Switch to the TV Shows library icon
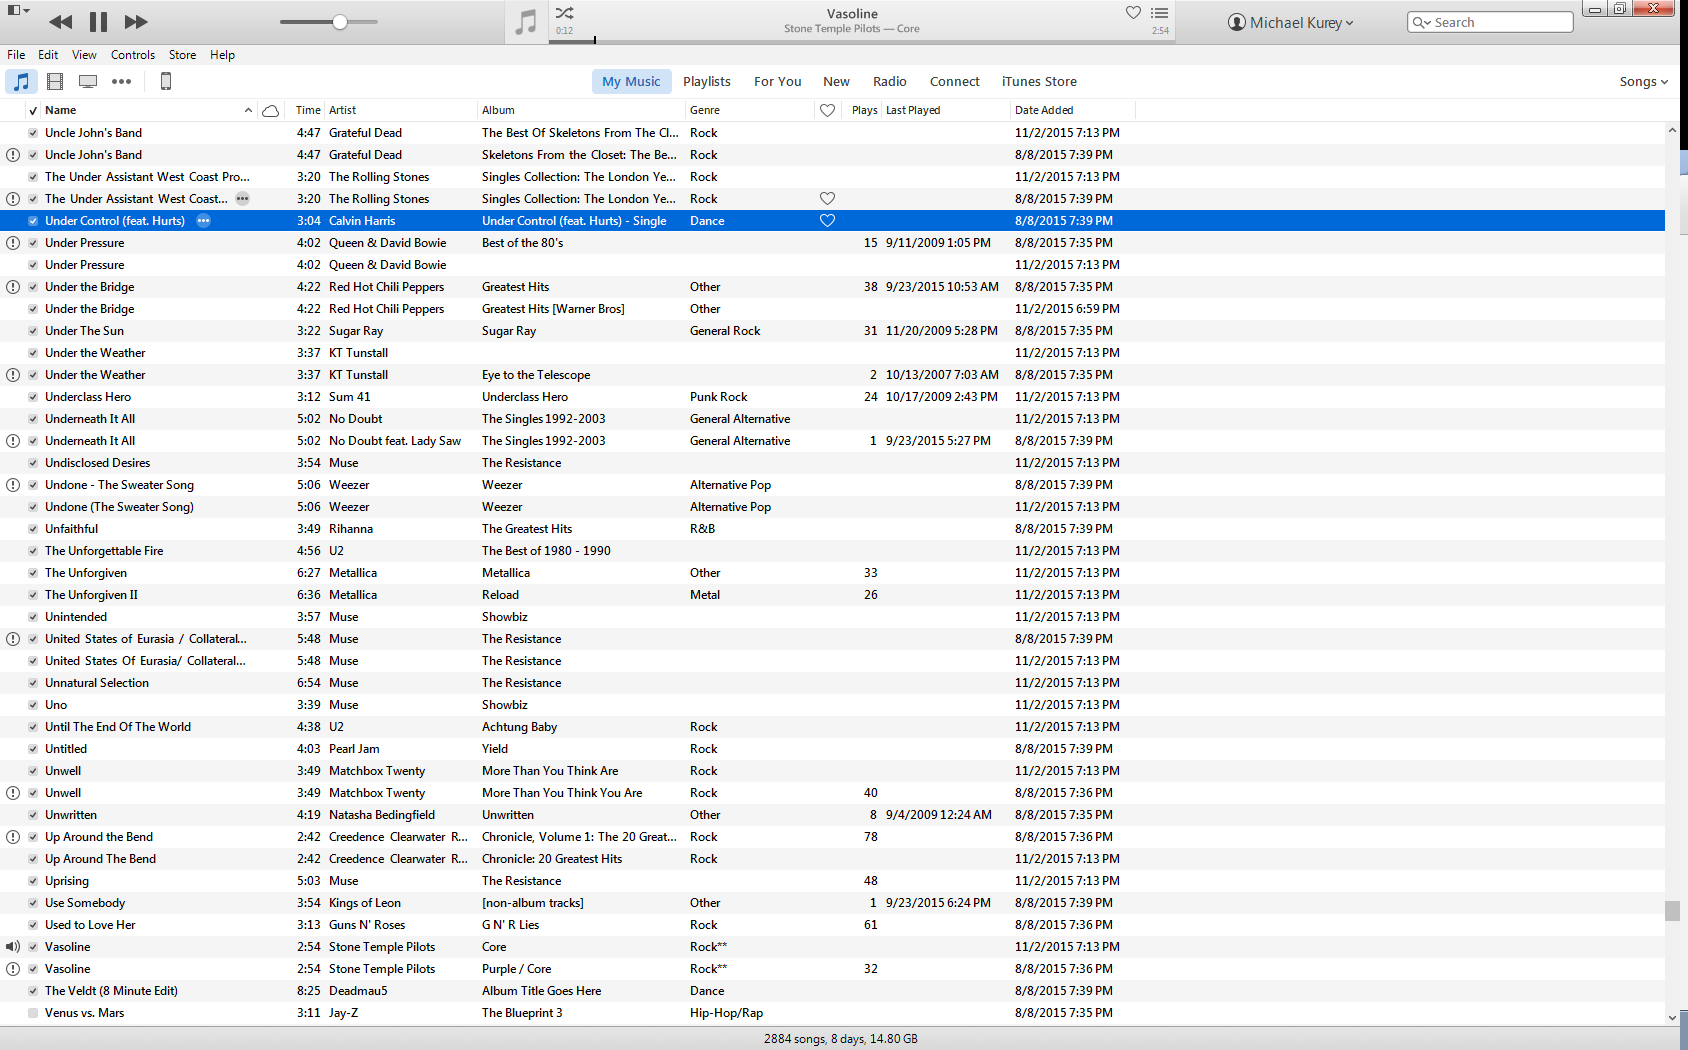 (x=88, y=82)
